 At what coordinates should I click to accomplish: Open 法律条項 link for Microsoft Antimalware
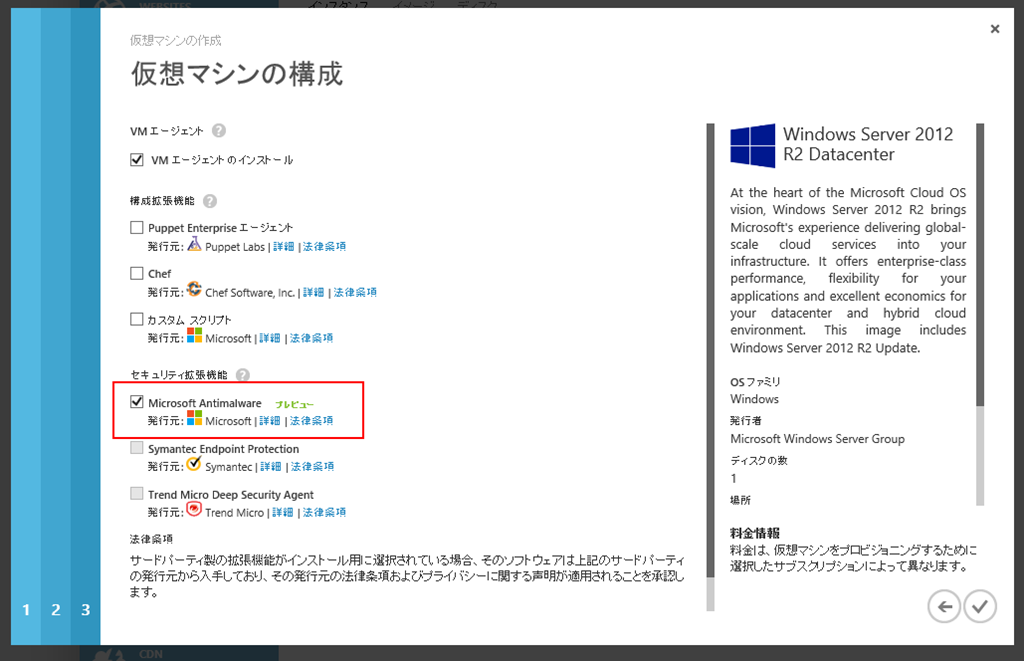click(312, 421)
